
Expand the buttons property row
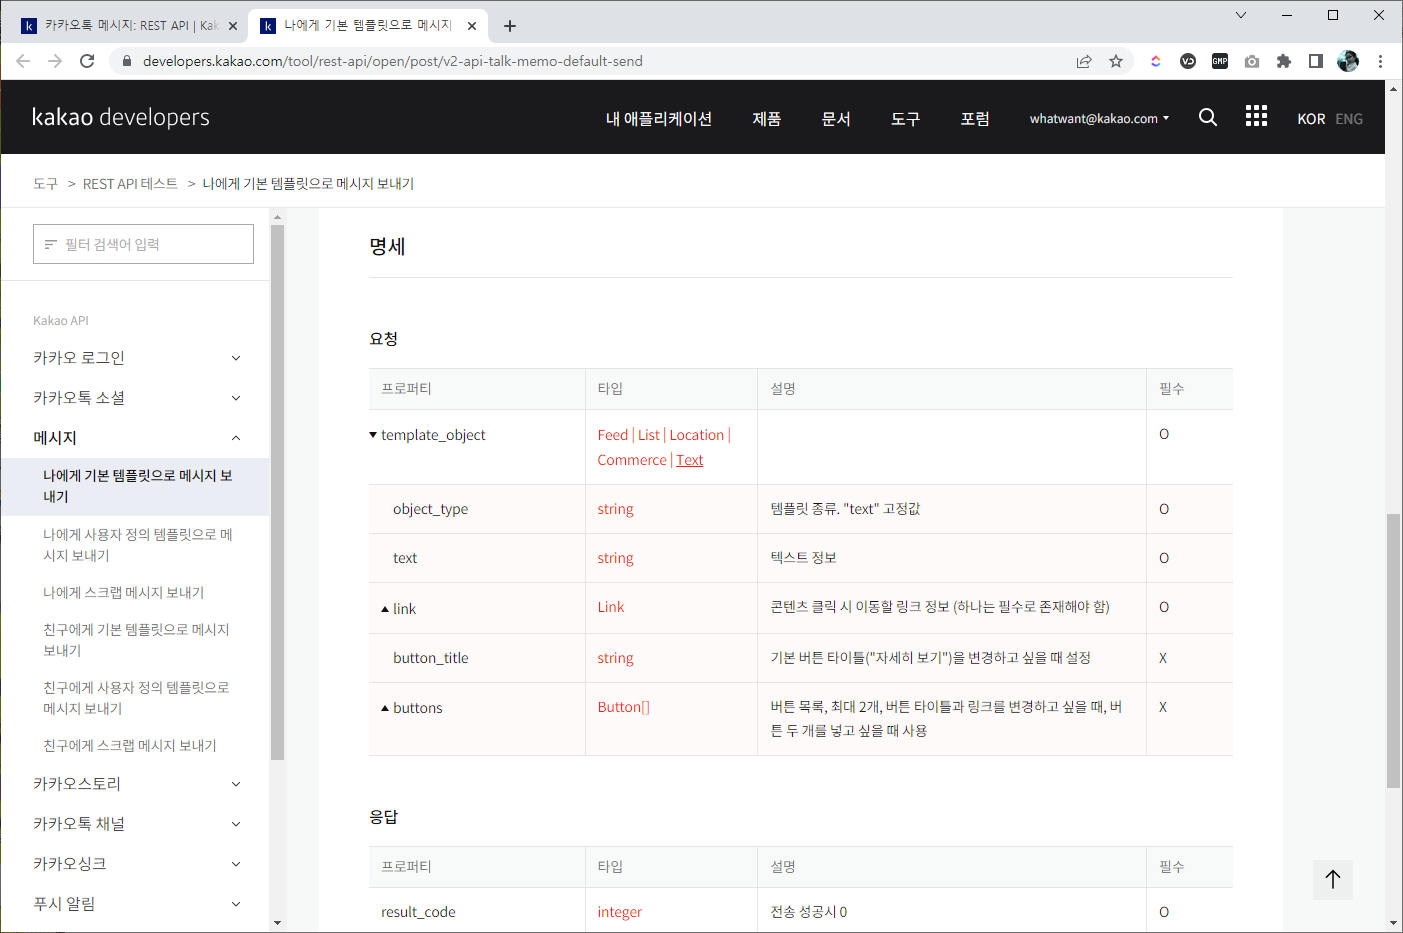(385, 708)
